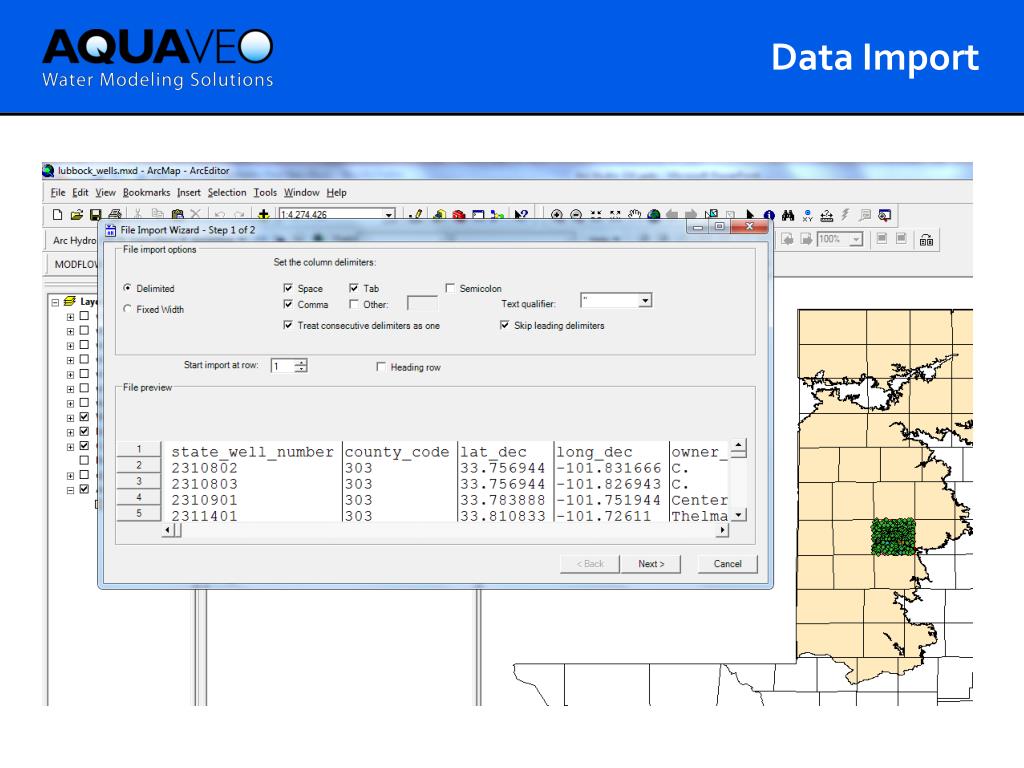Open the Arc Hydro toolbar menu
Screen dimensions: 1024x768
[74, 240]
